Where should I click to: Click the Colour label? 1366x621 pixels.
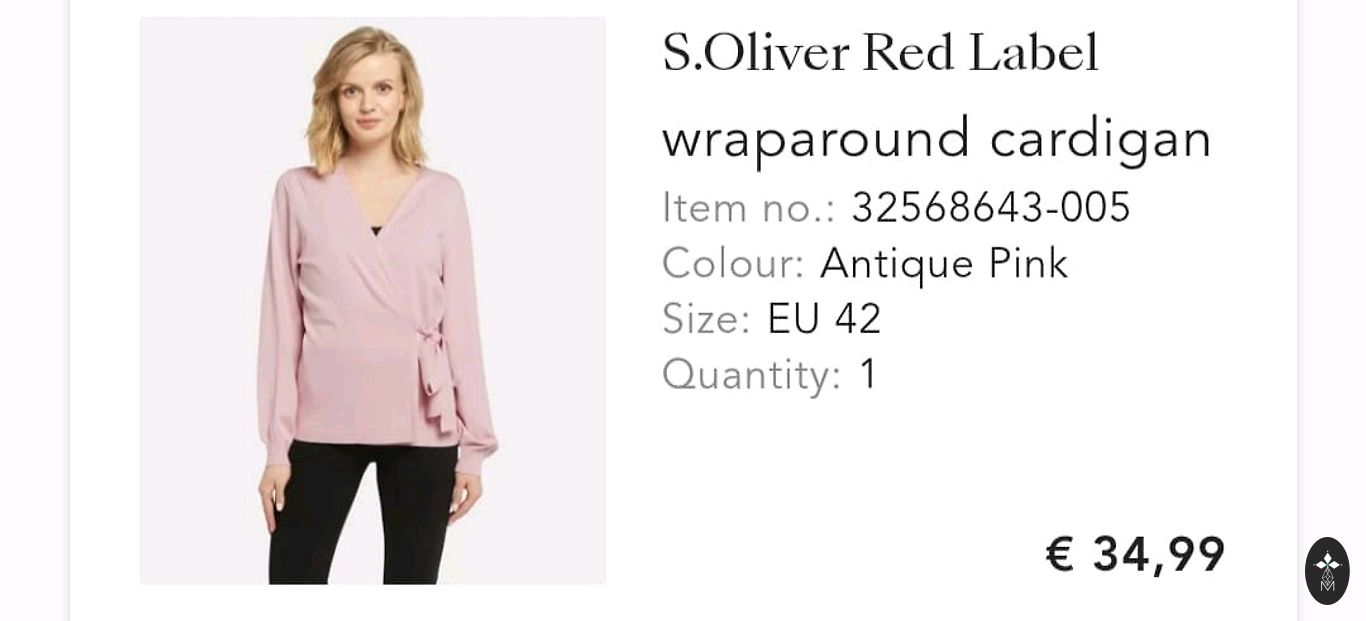tap(733, 264)
